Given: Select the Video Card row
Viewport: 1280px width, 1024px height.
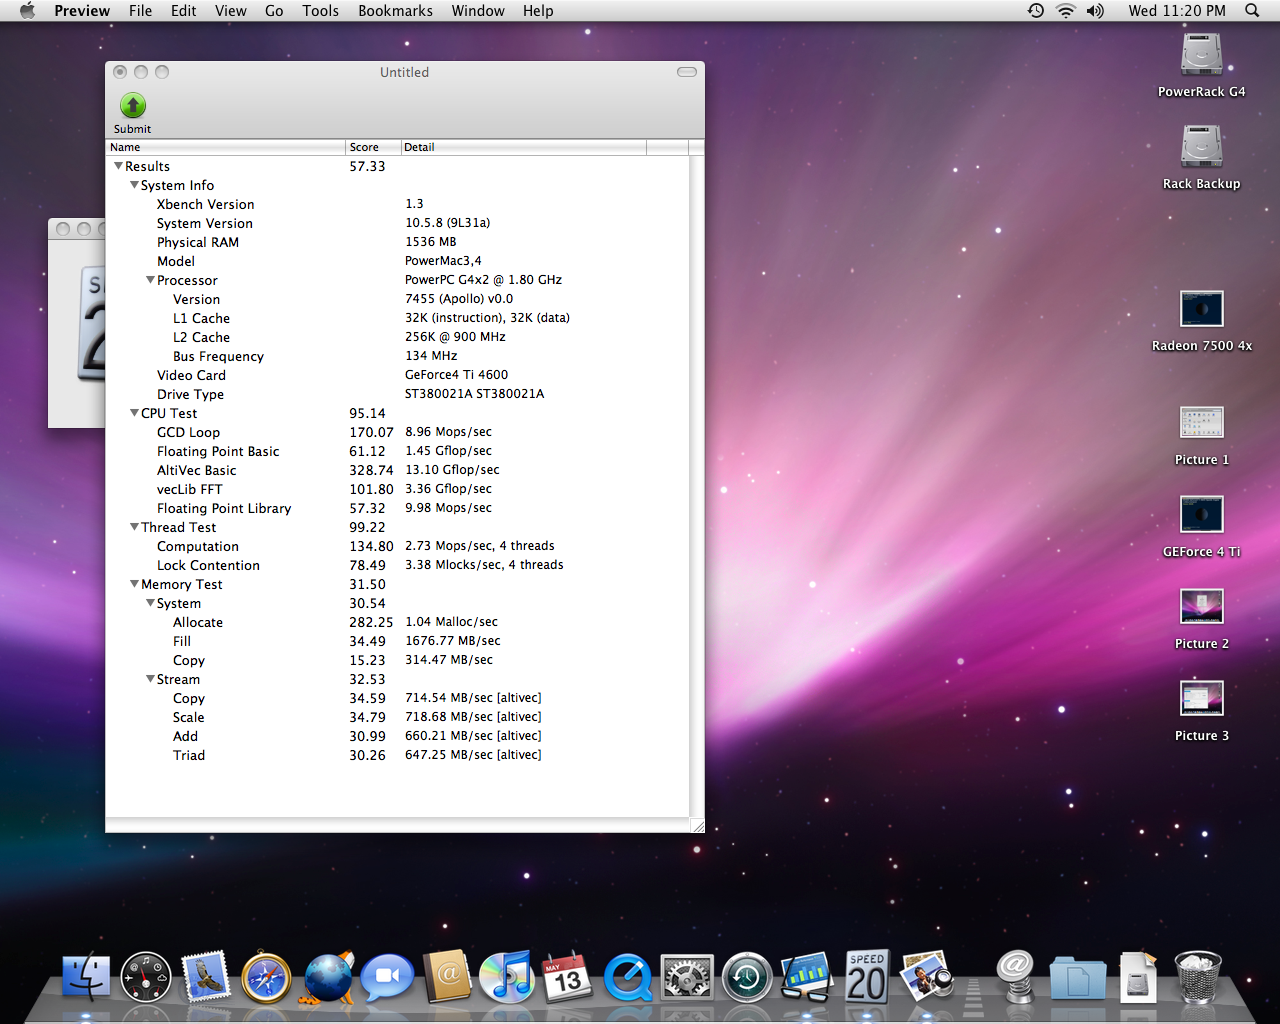Looking at the screenshot, I should tap(397, 375).
